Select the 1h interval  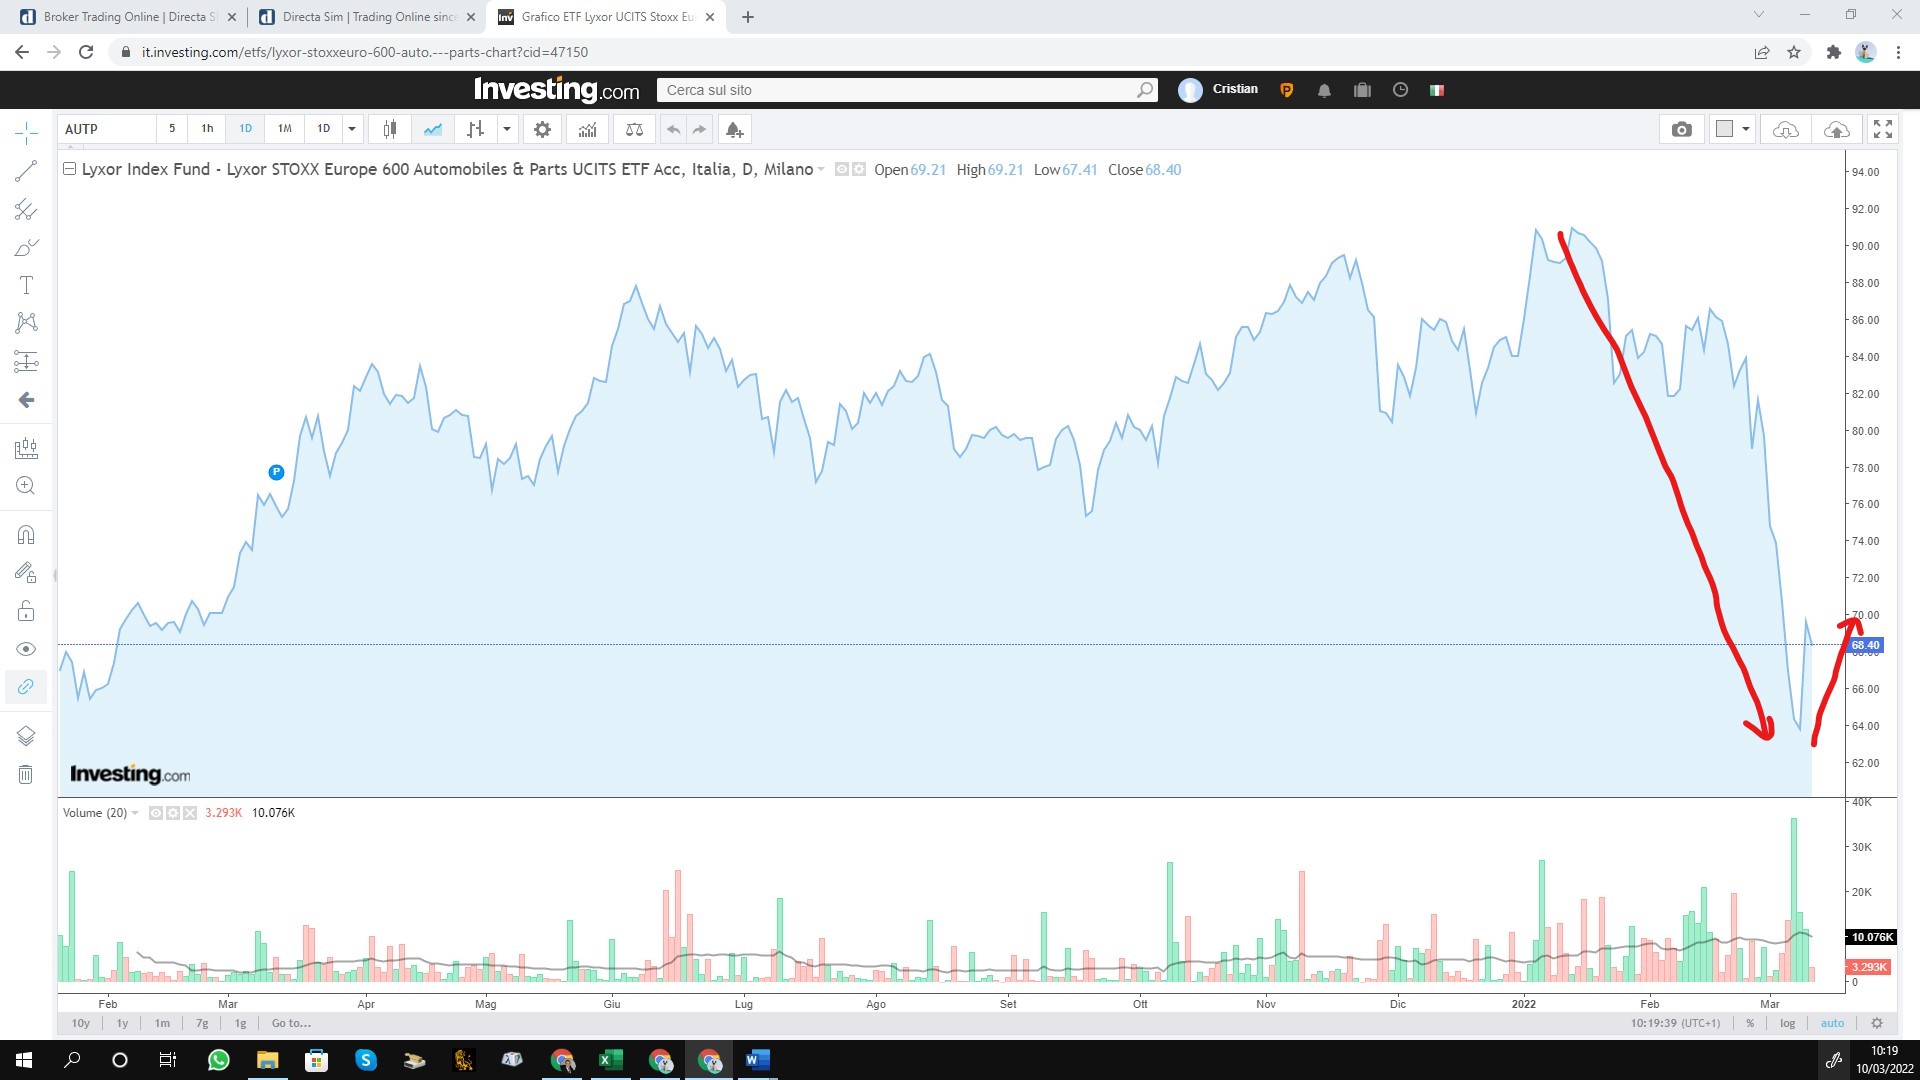[207, 129]
